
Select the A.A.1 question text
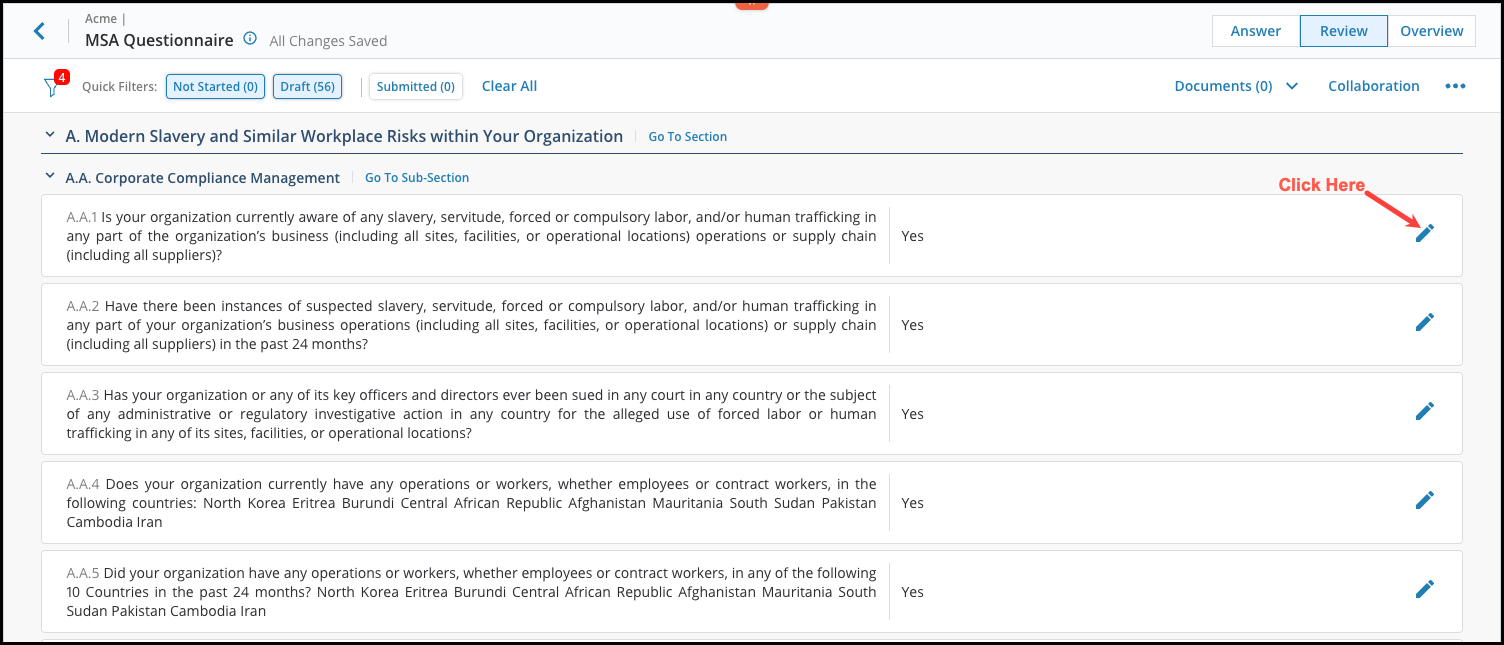(472, 236)
